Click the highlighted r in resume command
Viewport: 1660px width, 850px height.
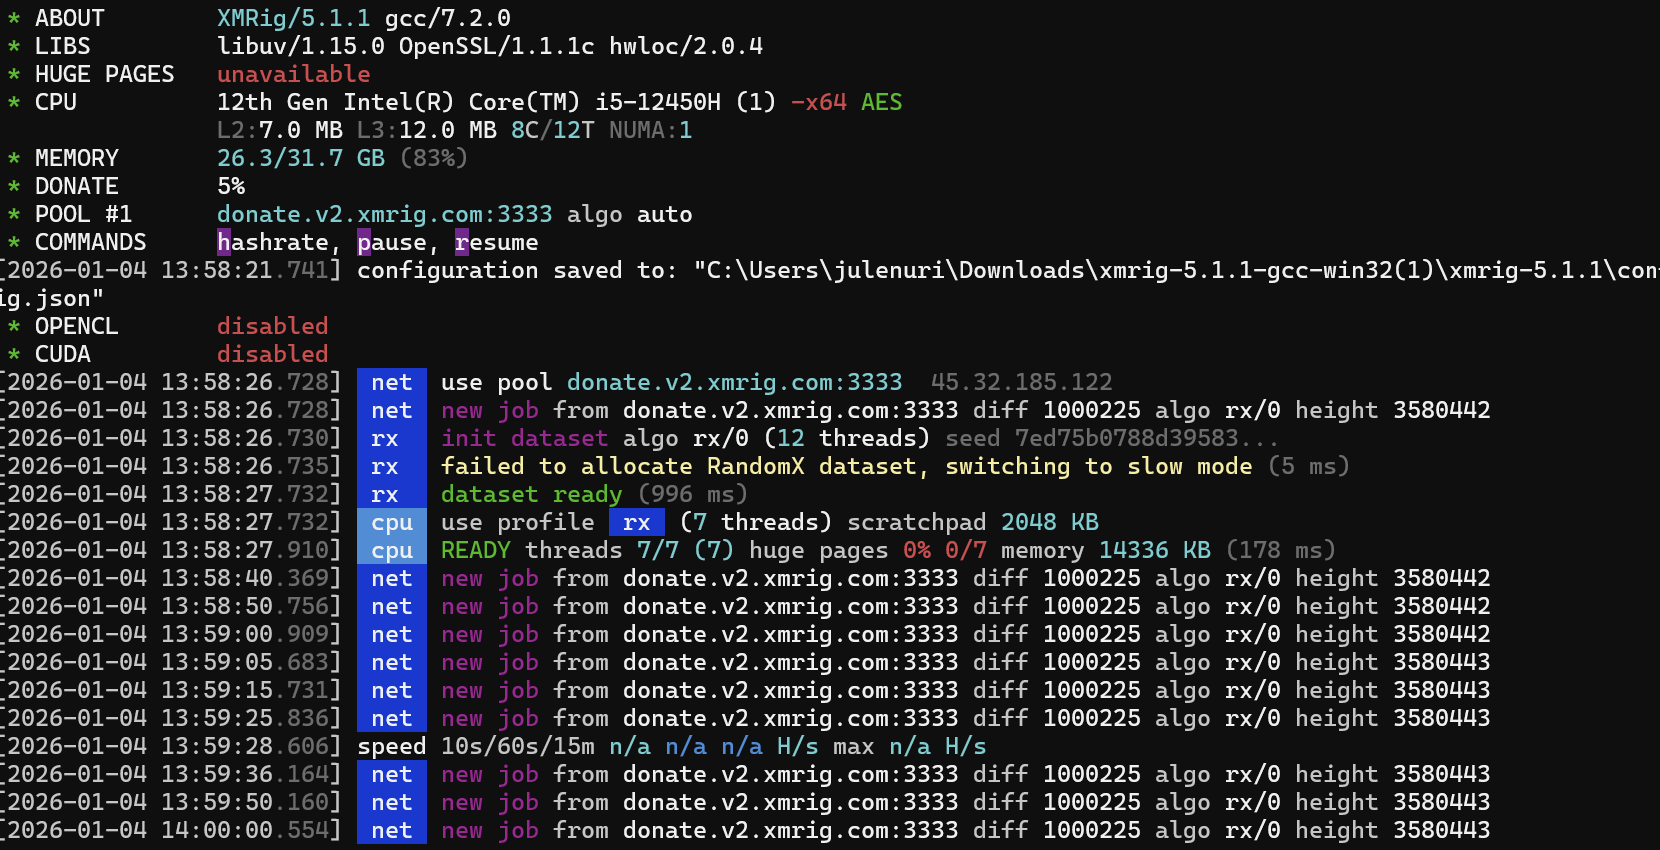(x=462, y=243)
